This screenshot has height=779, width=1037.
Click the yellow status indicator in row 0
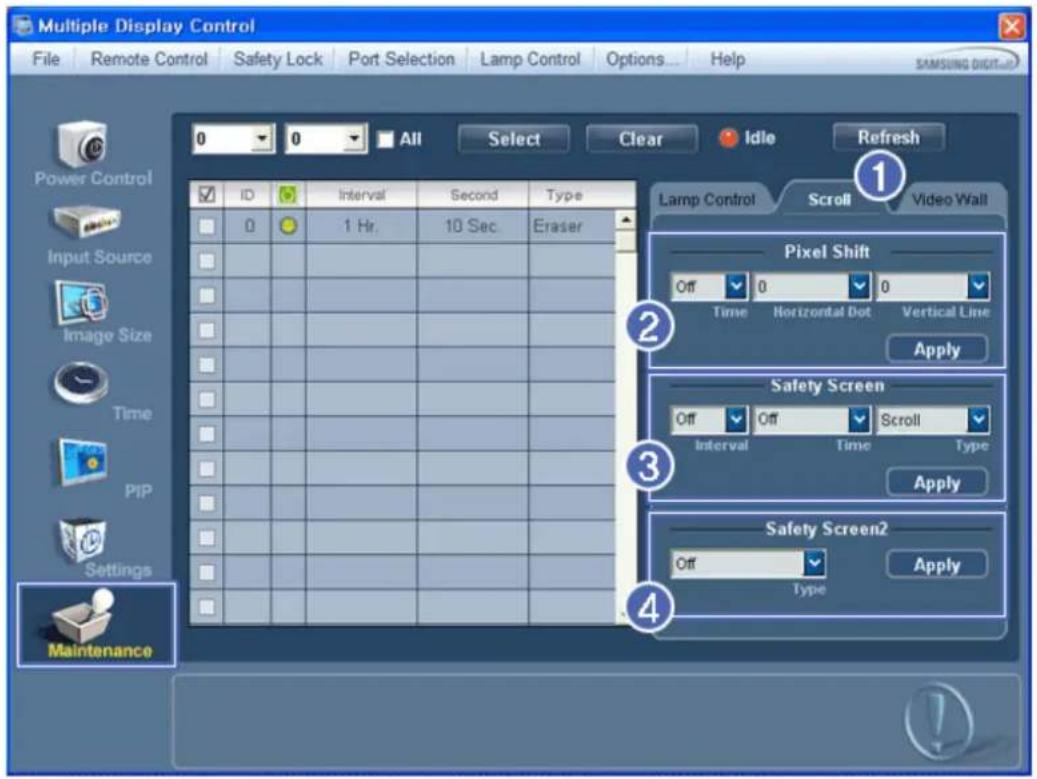288,226
